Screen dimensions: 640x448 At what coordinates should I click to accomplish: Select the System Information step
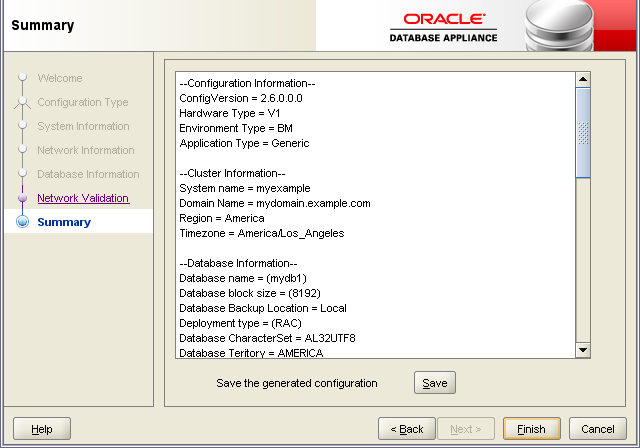click(83, 126)
